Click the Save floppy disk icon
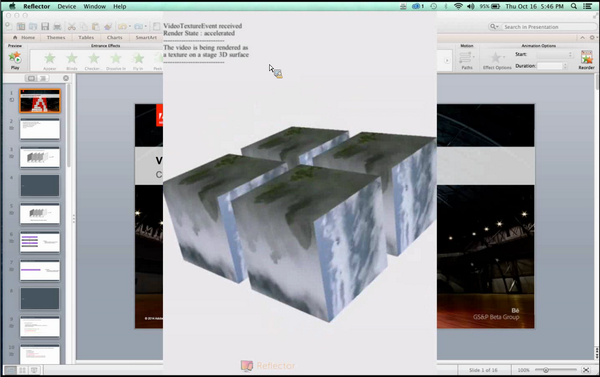600x377 pixels. click(45, 26)
